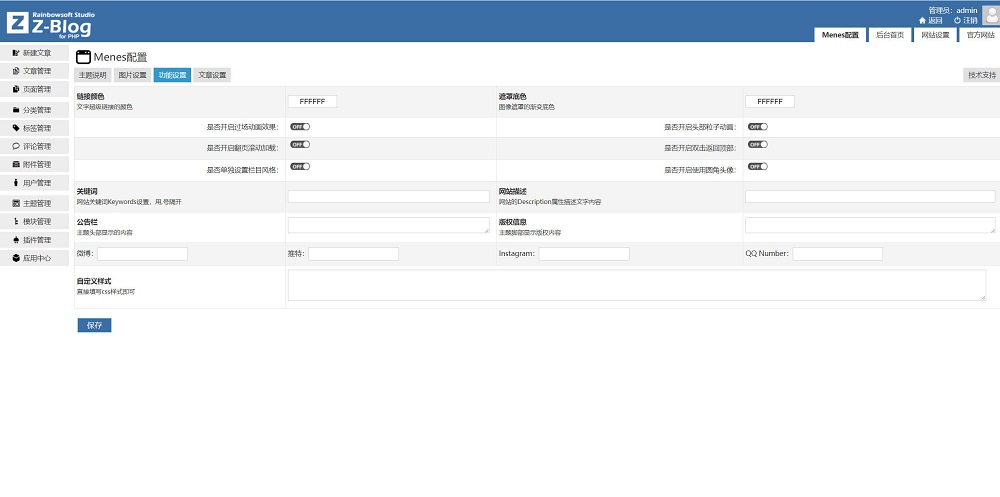Click the 新建文章 icon in the sidebar
1000x497 pixels.
(x=16, y=52)
